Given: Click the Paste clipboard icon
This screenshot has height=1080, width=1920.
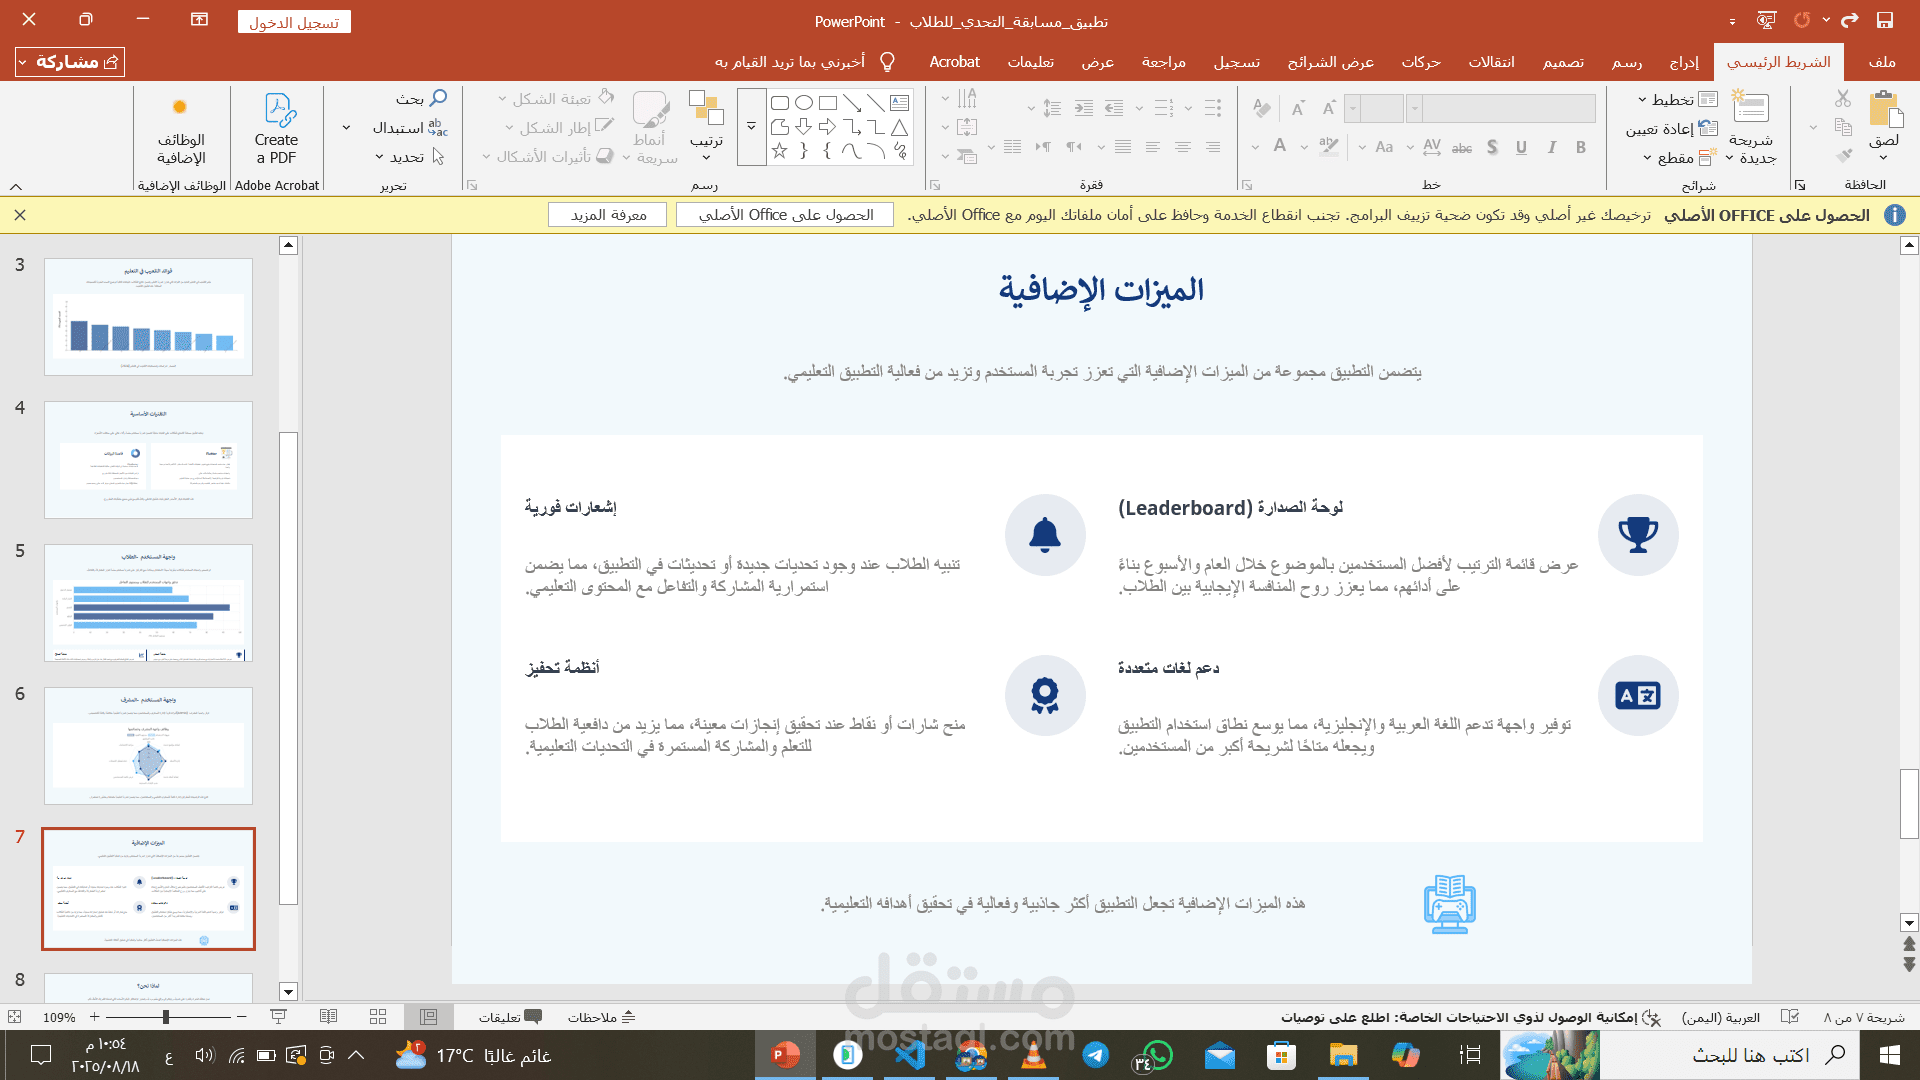Looking at the screenshot, I should coord(1885,109).
